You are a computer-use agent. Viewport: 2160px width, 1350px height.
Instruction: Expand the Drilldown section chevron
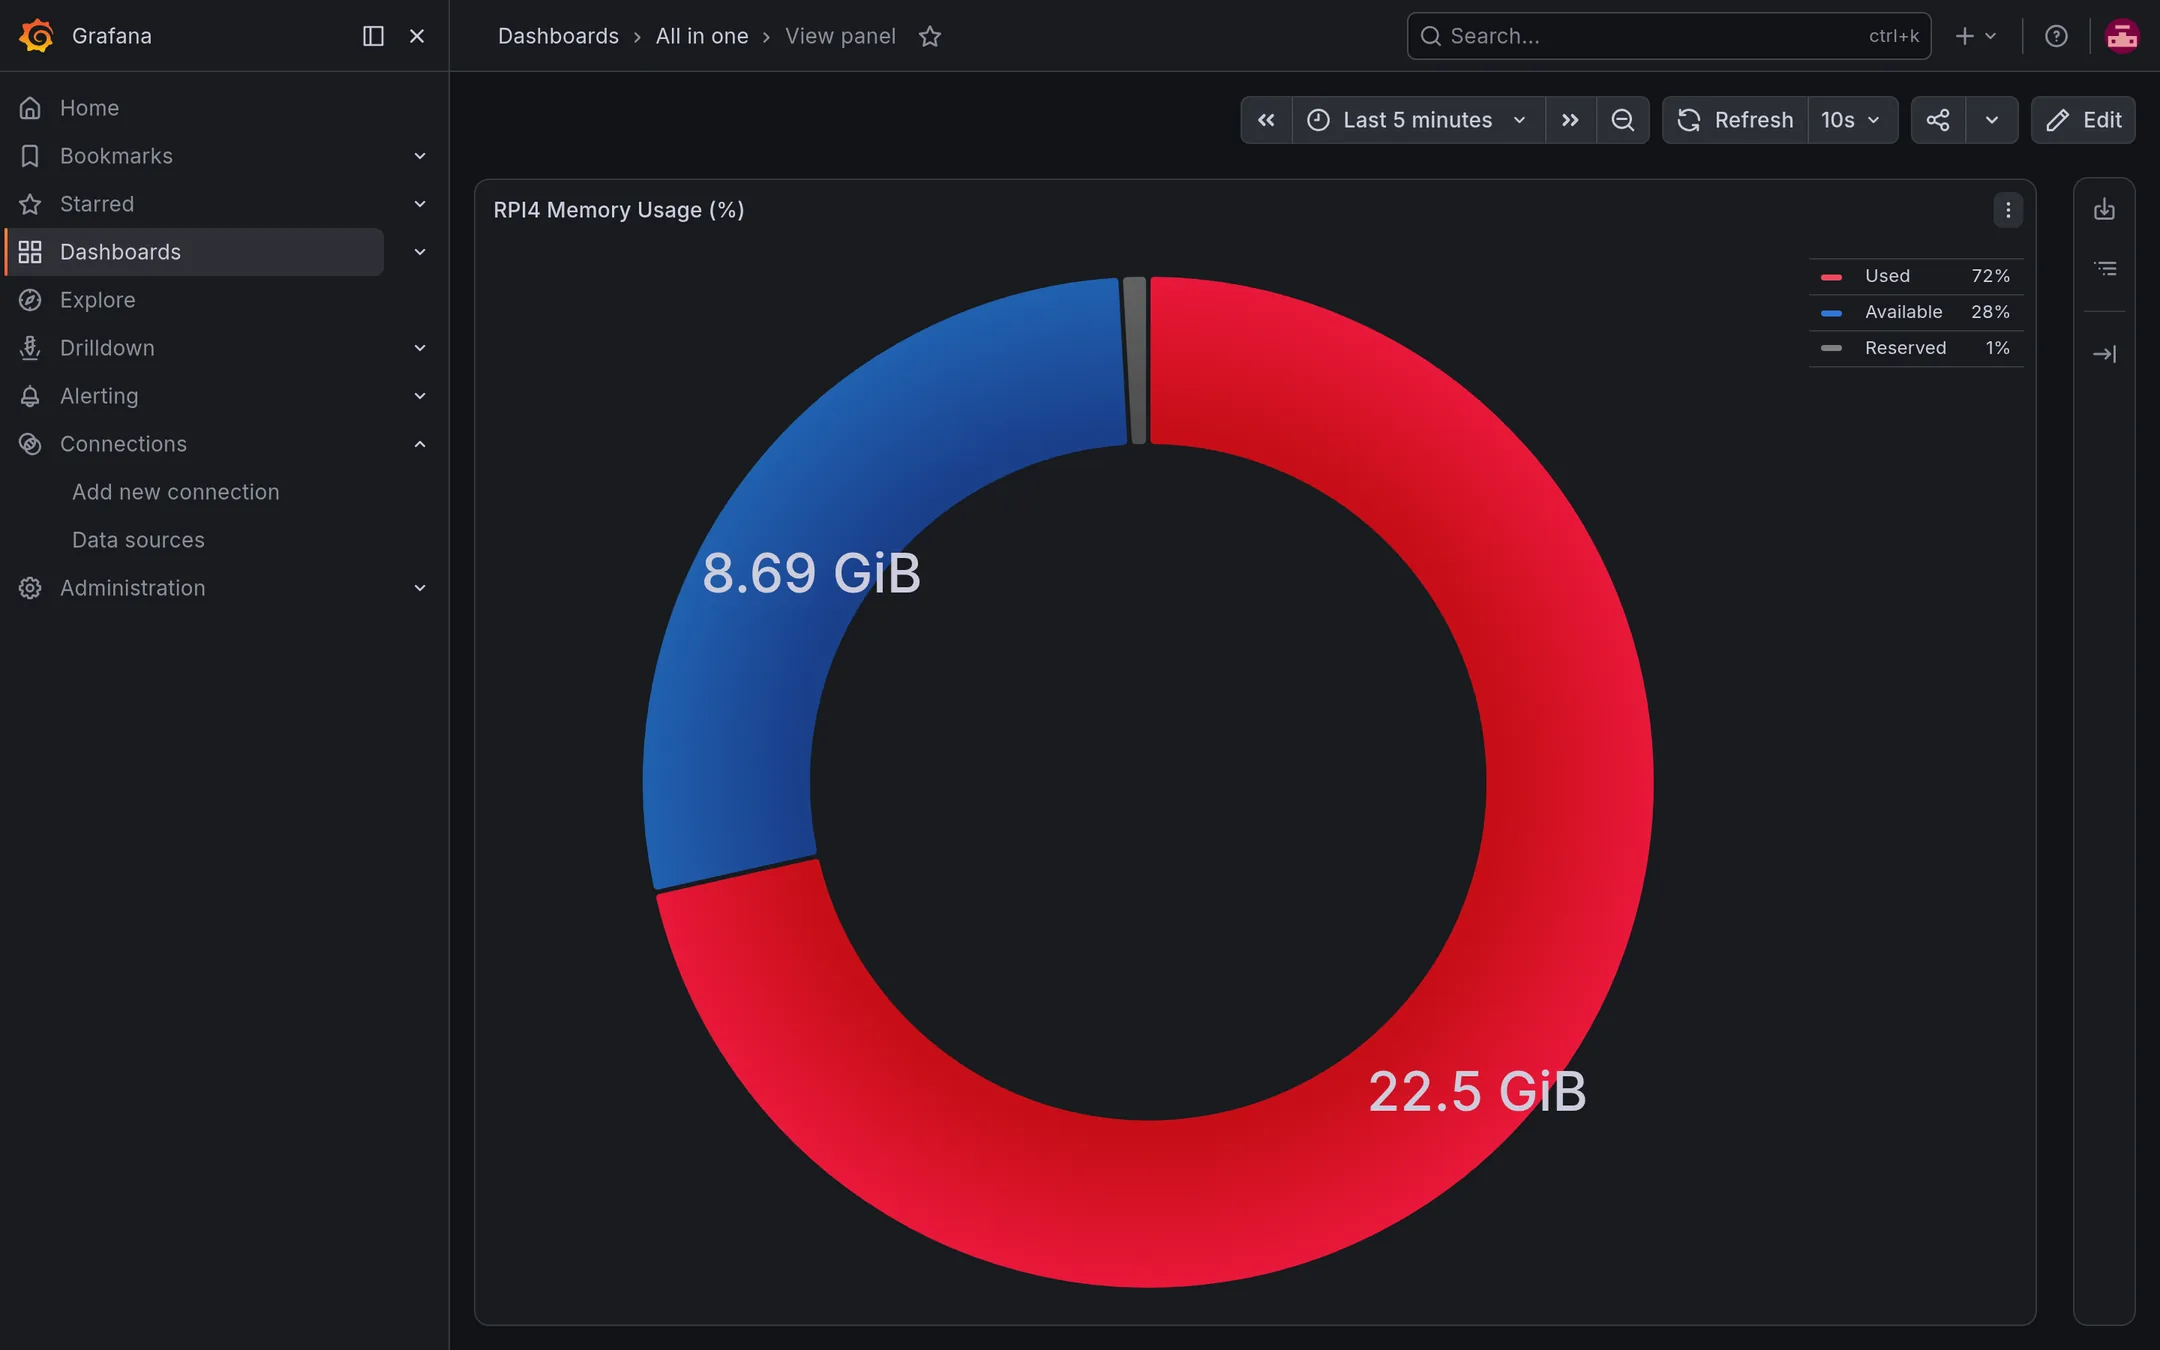coord(420,348)
